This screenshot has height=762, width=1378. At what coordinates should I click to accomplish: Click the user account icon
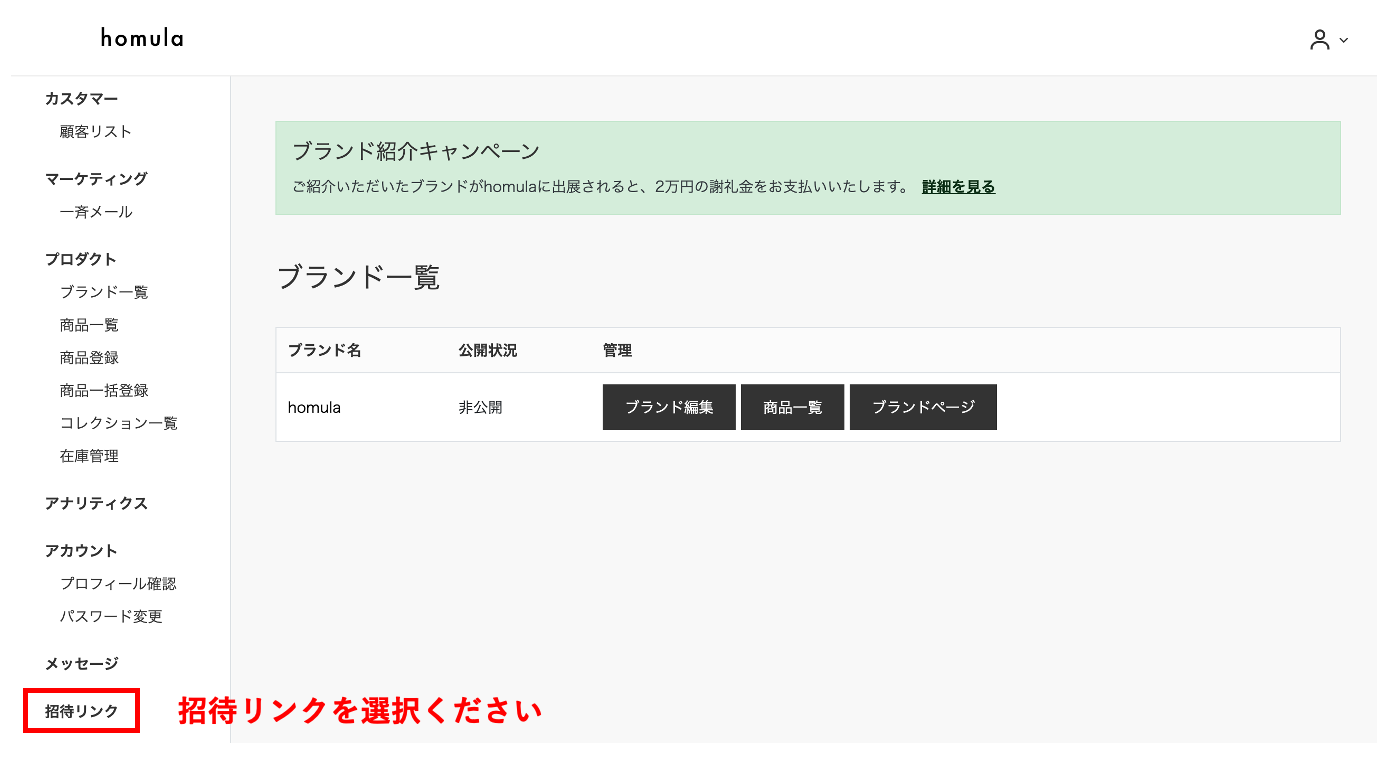coord(1320,40)
